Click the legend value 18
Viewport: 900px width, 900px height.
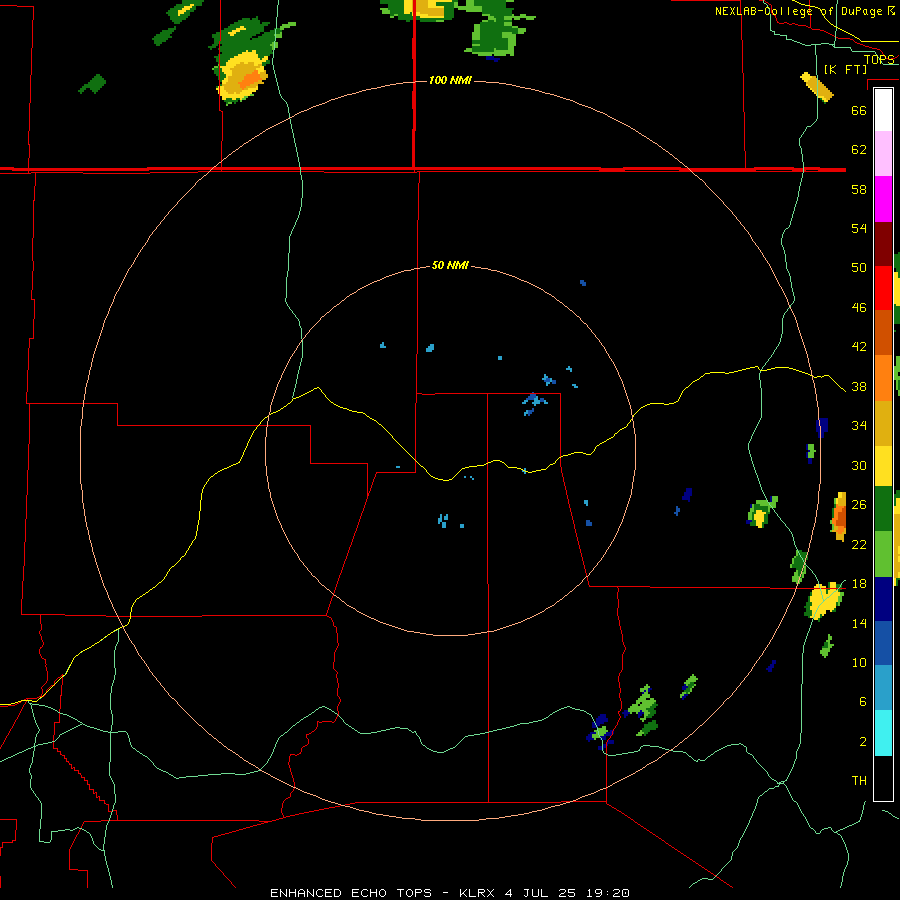[x=859, y=584]
